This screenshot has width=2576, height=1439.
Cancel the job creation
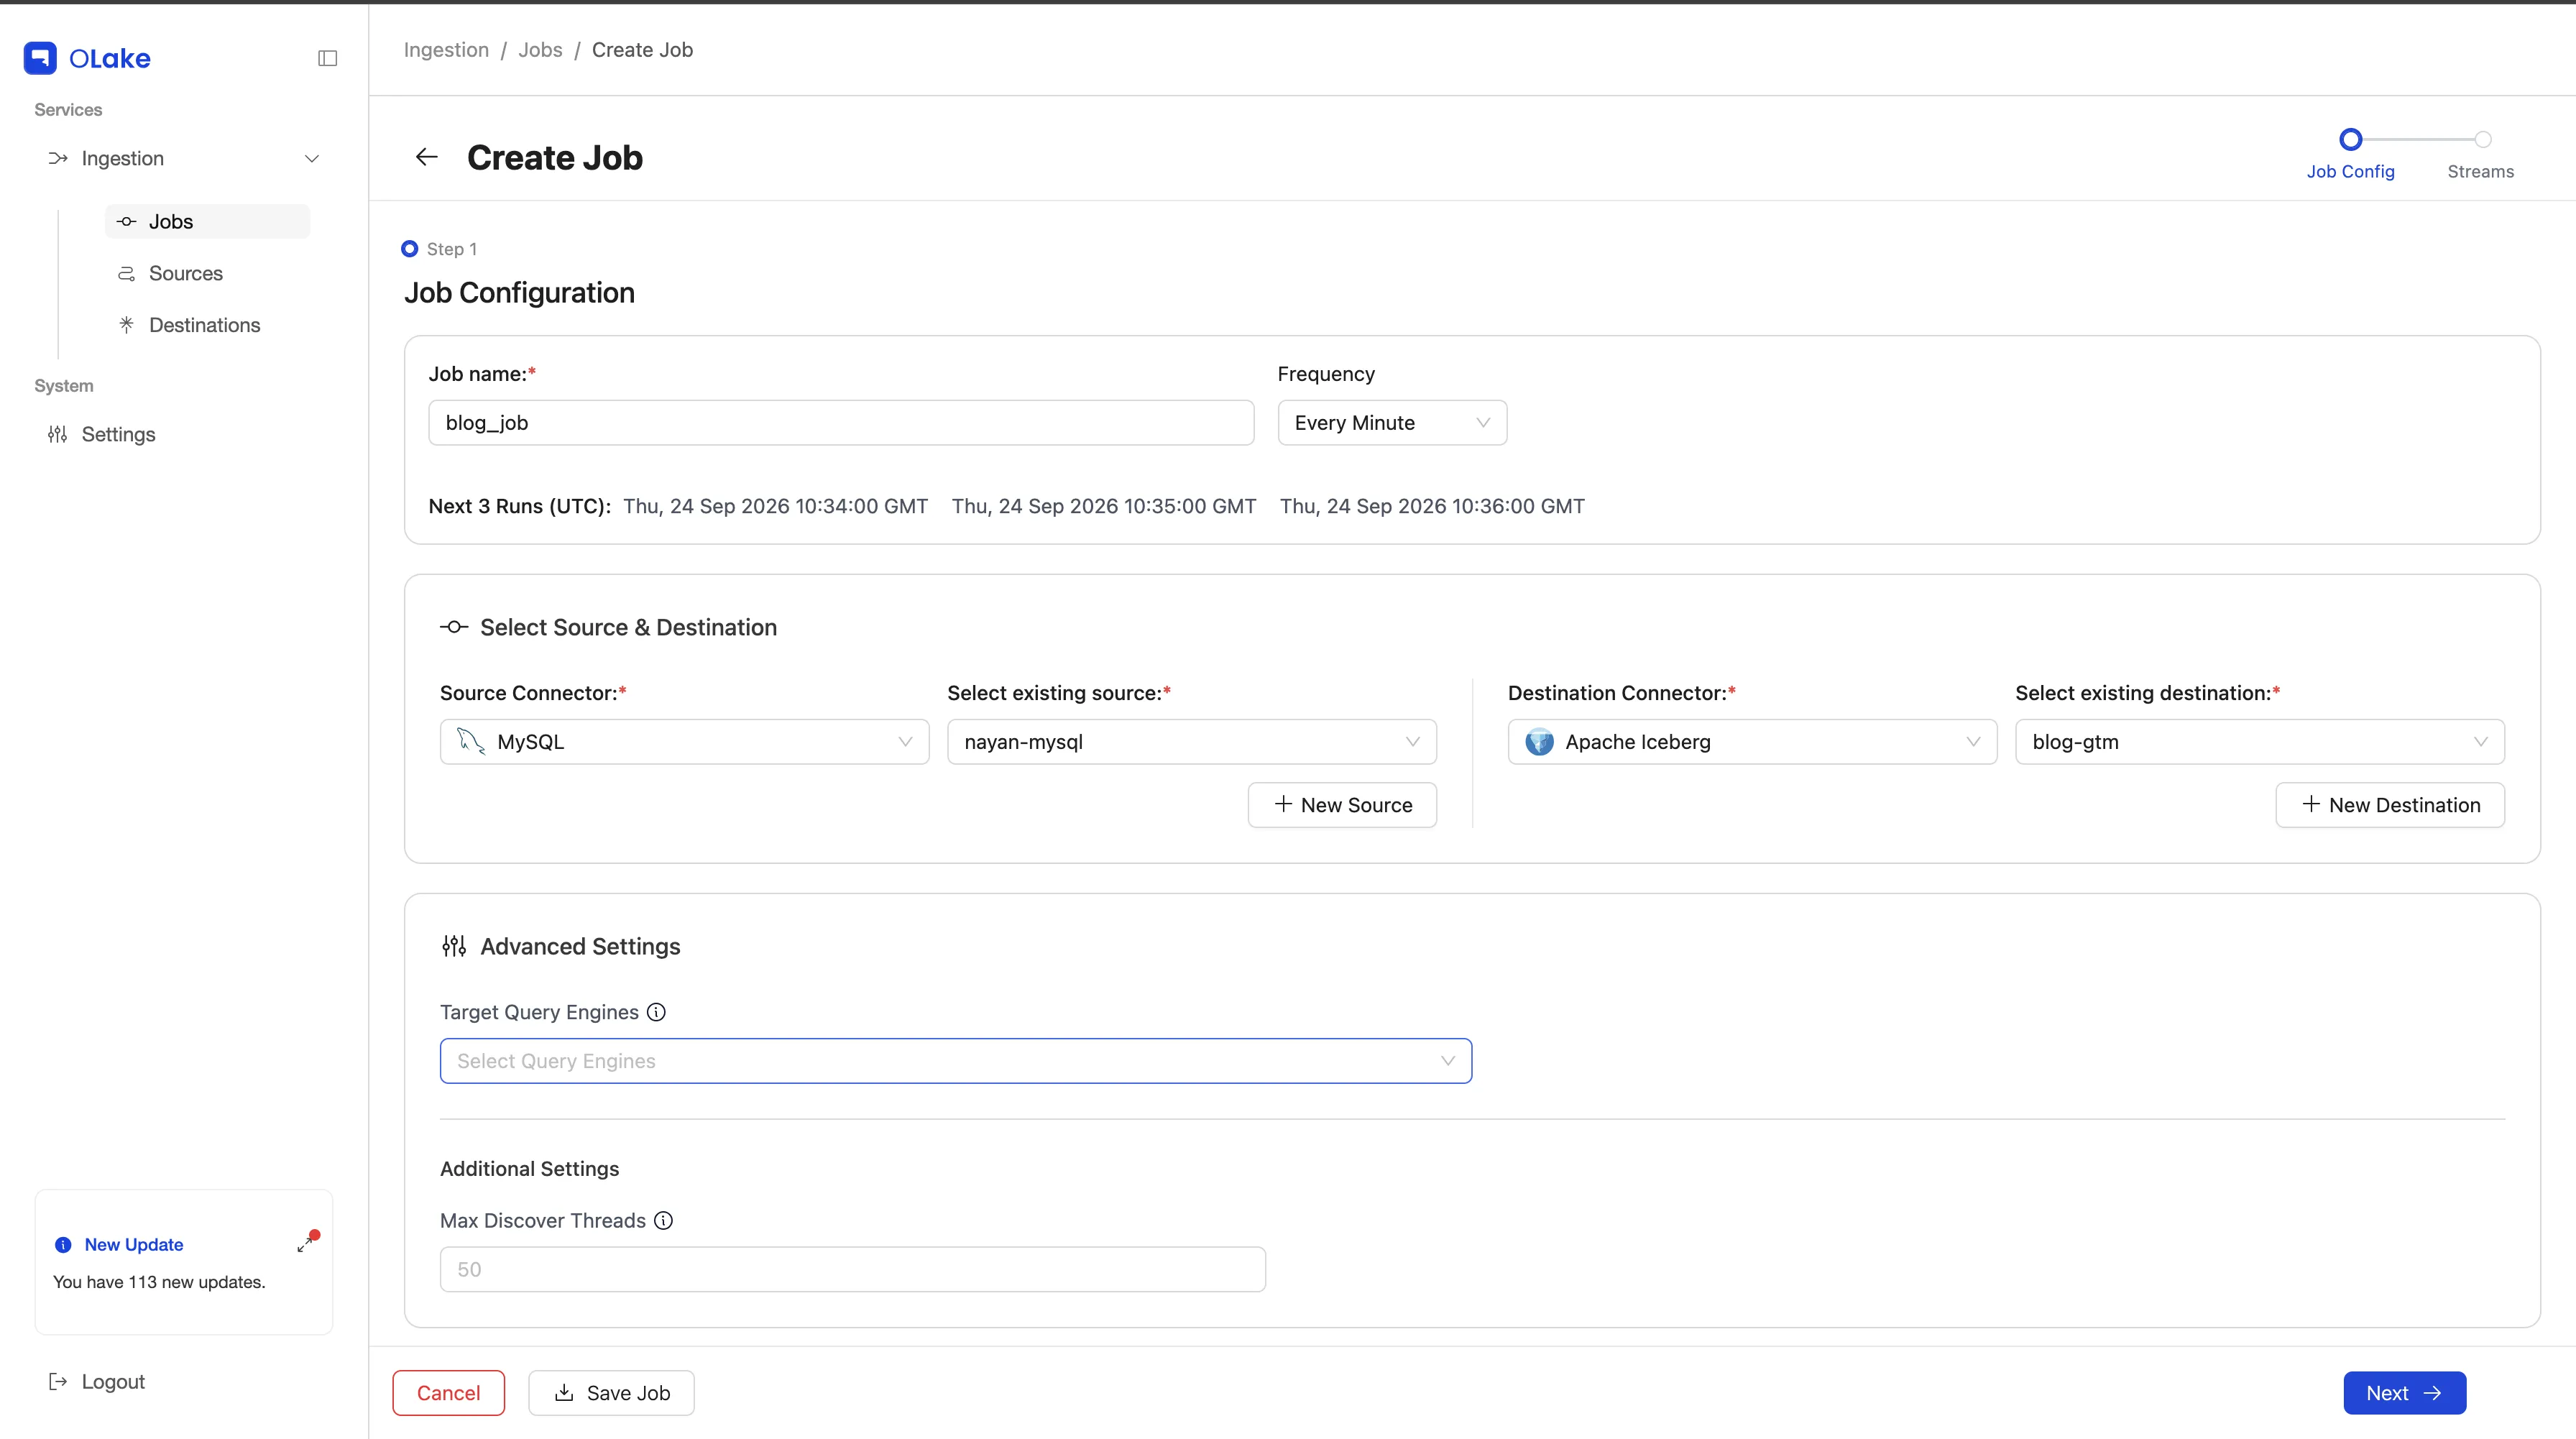tap(448, 1393)
